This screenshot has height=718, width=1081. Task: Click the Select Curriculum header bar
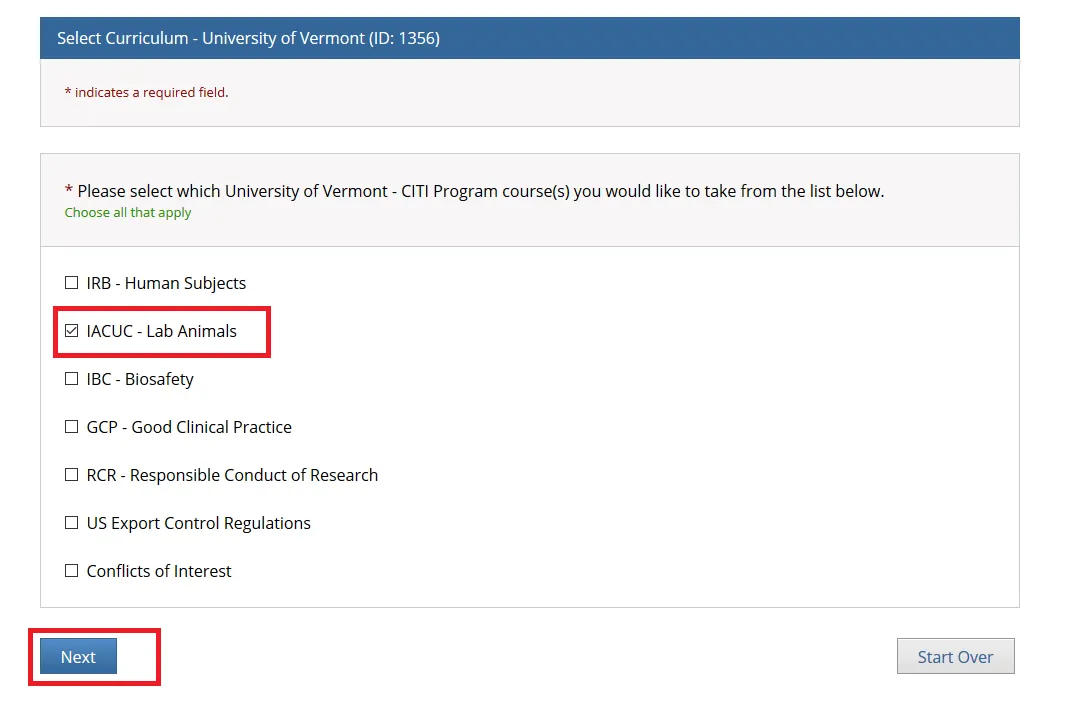pos(529,38)
